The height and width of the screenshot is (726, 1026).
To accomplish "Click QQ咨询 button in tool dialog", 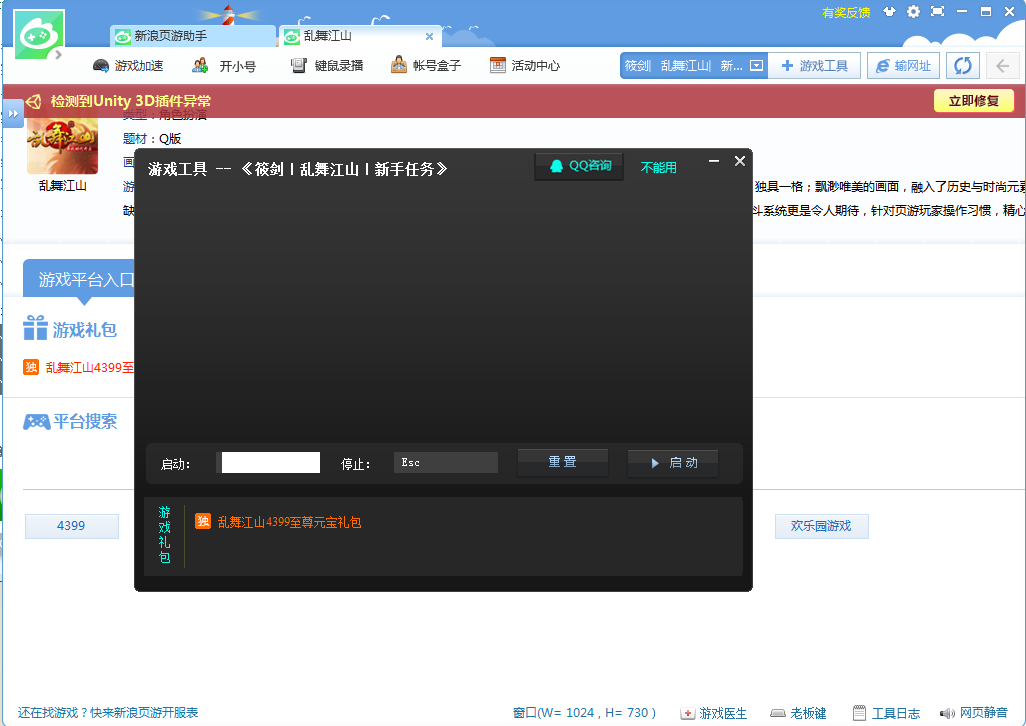I will 579,166.
